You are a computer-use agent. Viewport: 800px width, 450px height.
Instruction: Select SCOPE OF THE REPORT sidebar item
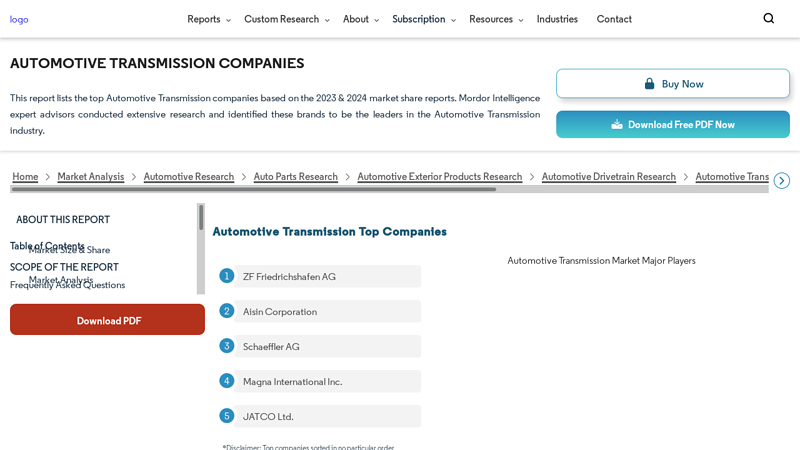point(64,267)
